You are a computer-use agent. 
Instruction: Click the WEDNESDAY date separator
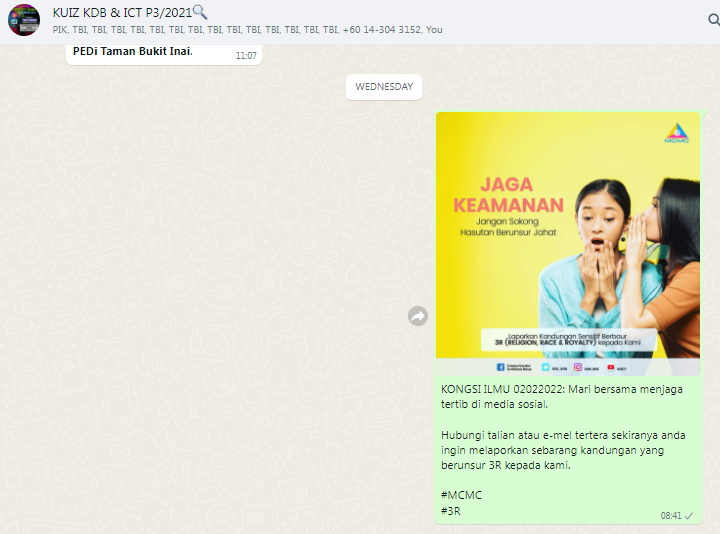(x=384, y=87)
